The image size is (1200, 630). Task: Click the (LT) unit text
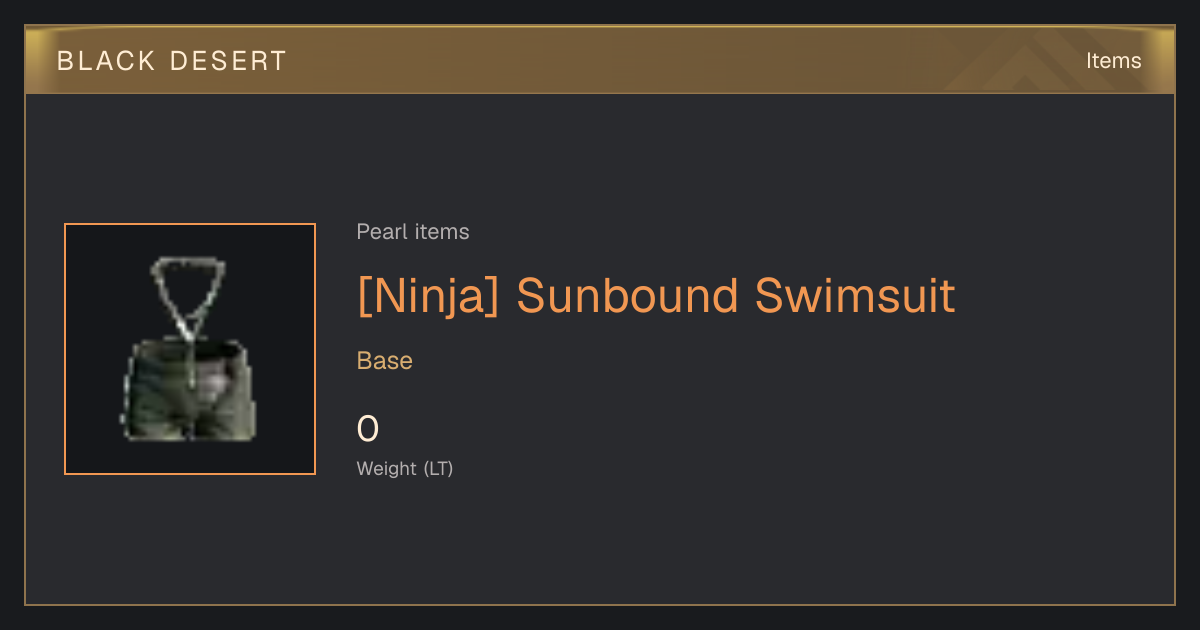[438, 468]
